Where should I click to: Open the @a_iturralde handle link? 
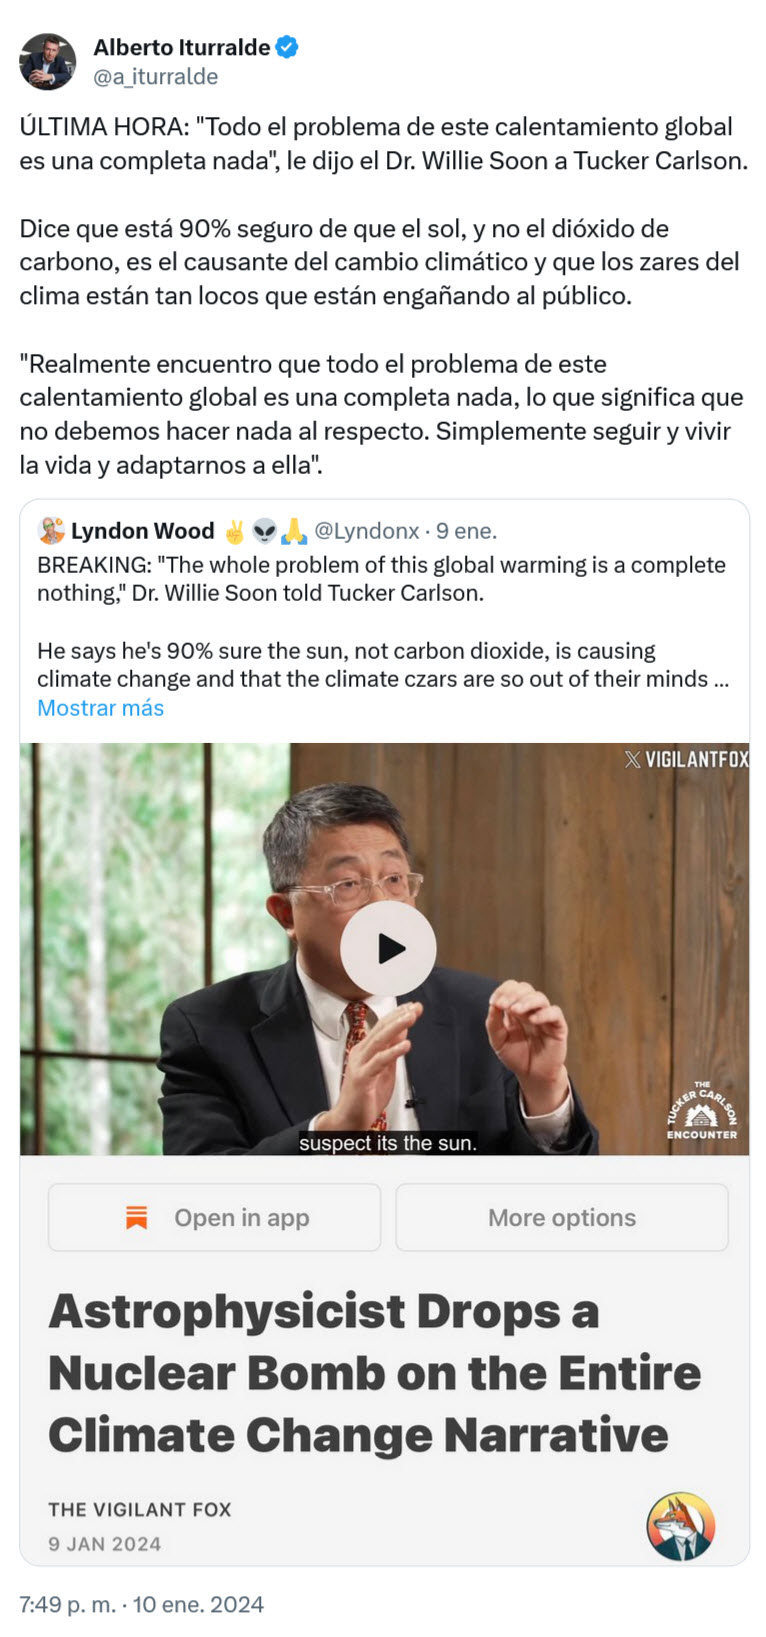coord(155,77)
